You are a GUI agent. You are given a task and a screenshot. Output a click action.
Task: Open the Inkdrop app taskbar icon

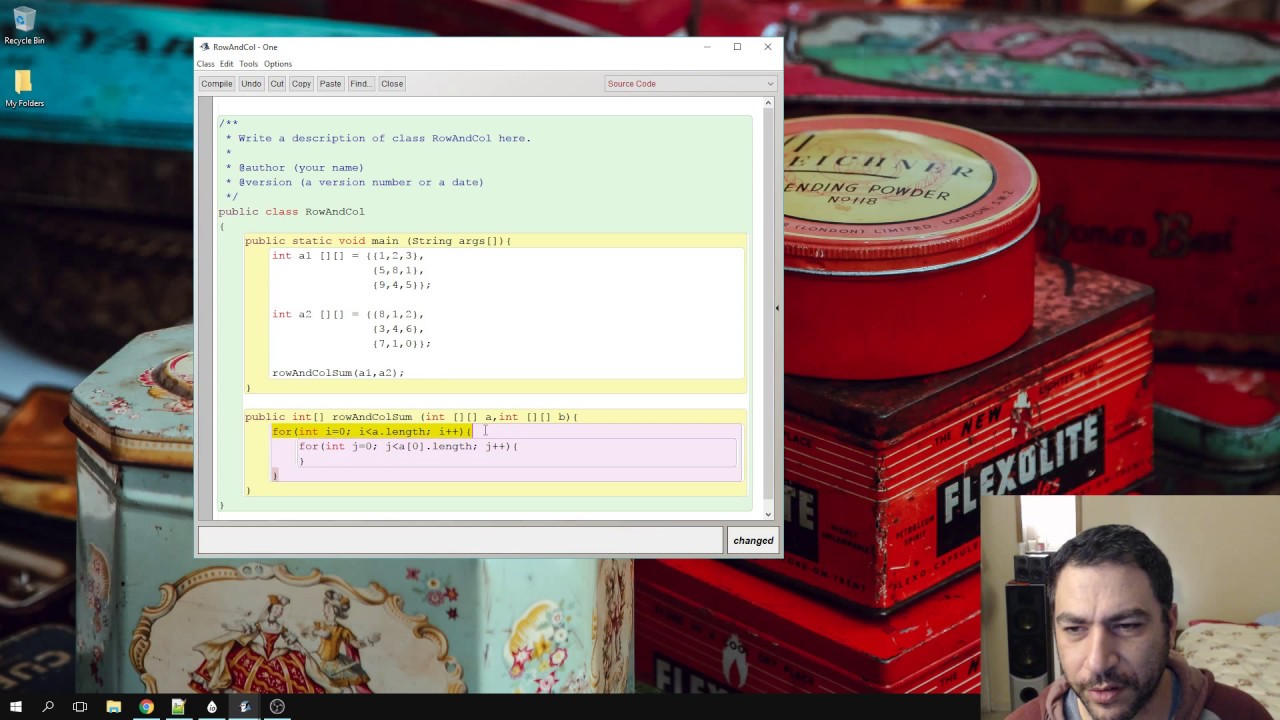(212, 707)
